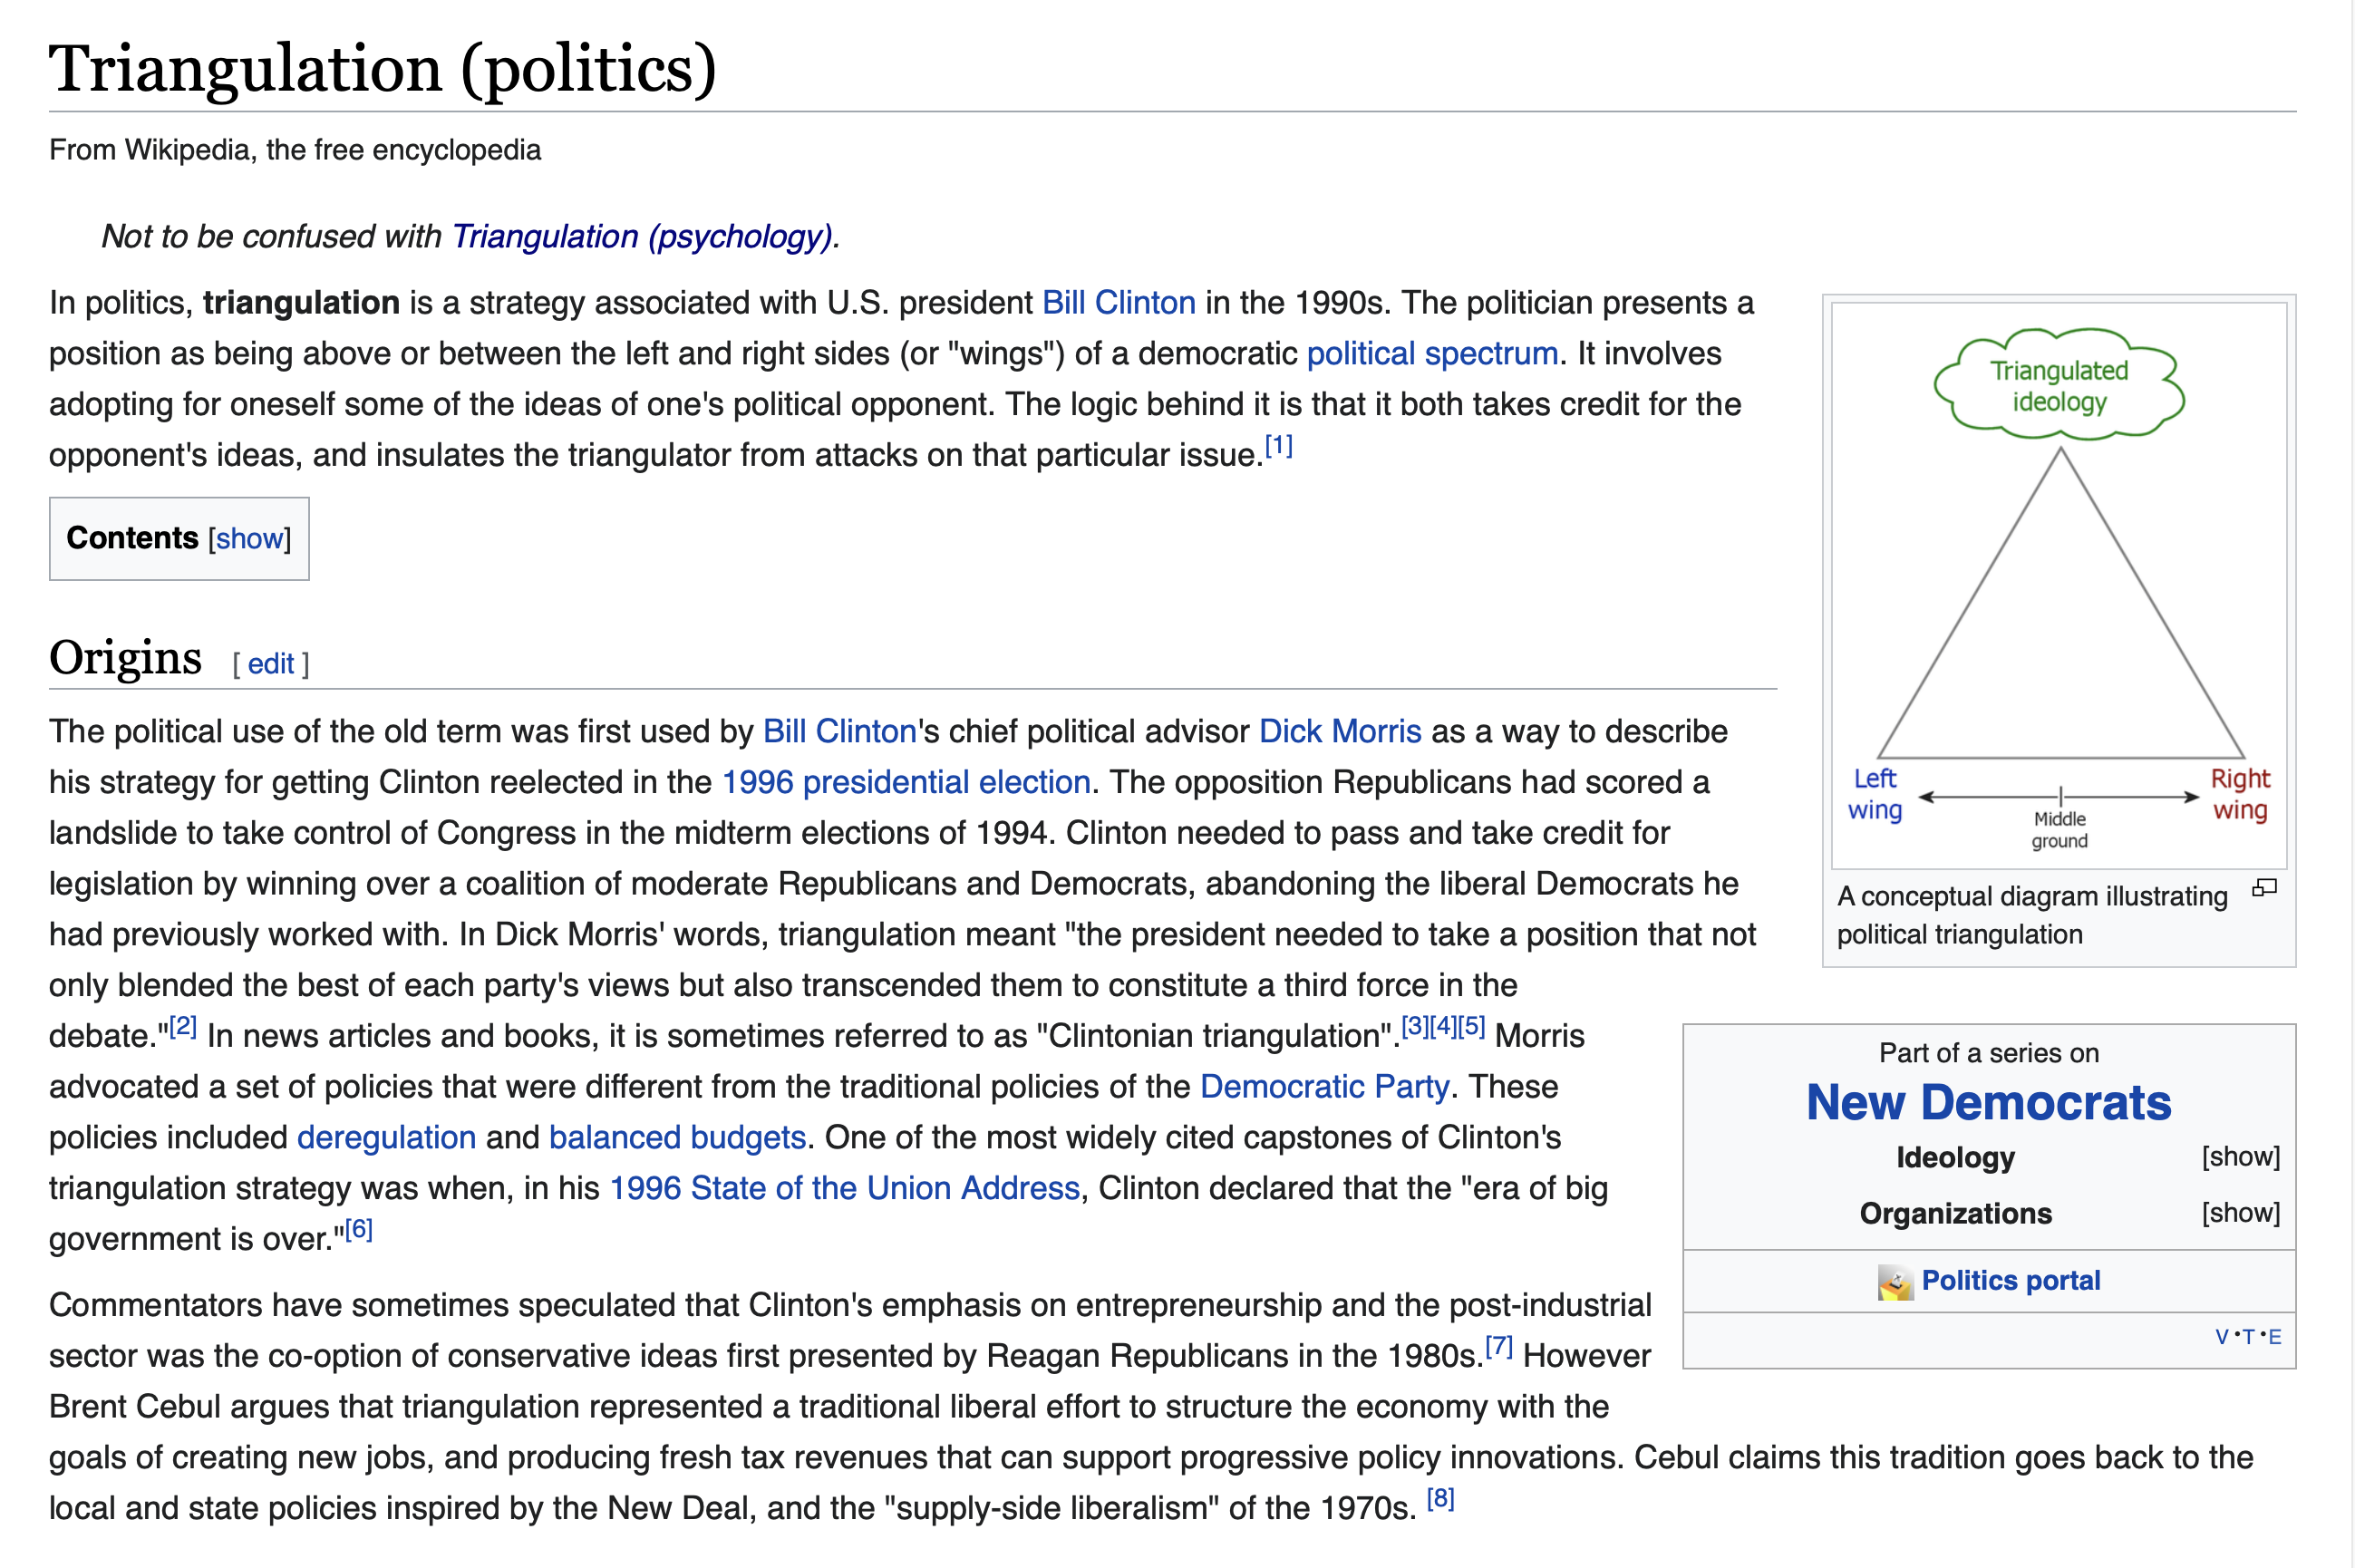
Task: Click the Politics portal text link
Action: coord(2010,1281)
